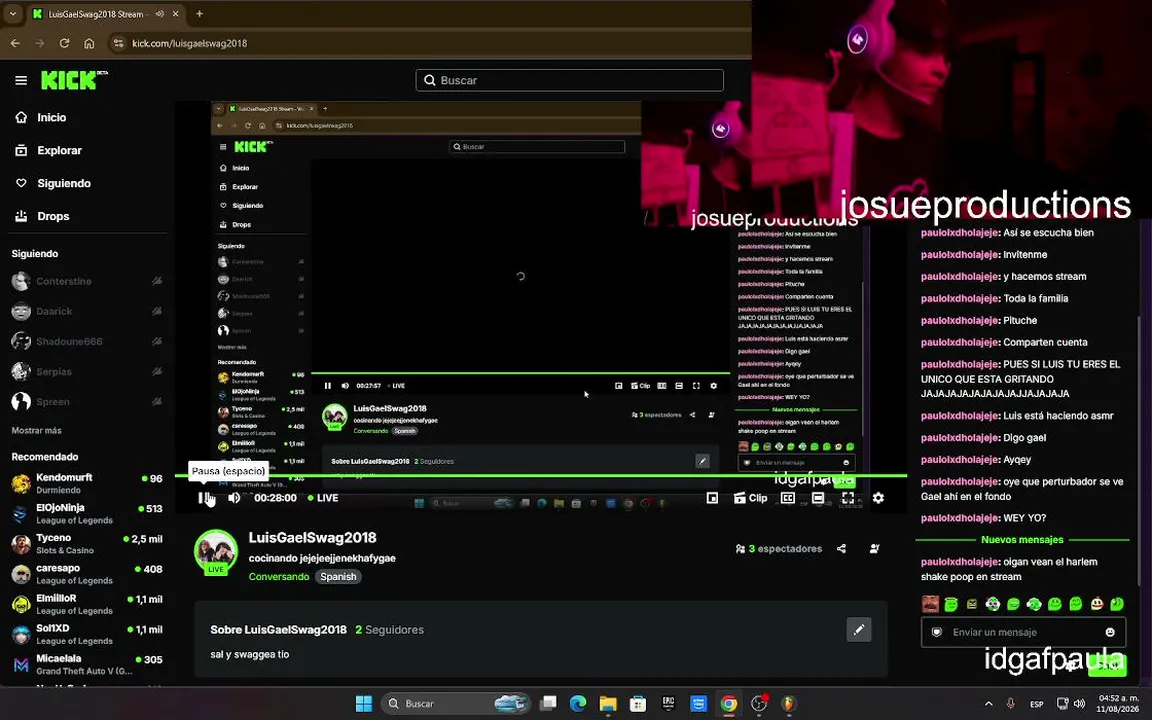Go back in the browser

[x=15, y=43]
